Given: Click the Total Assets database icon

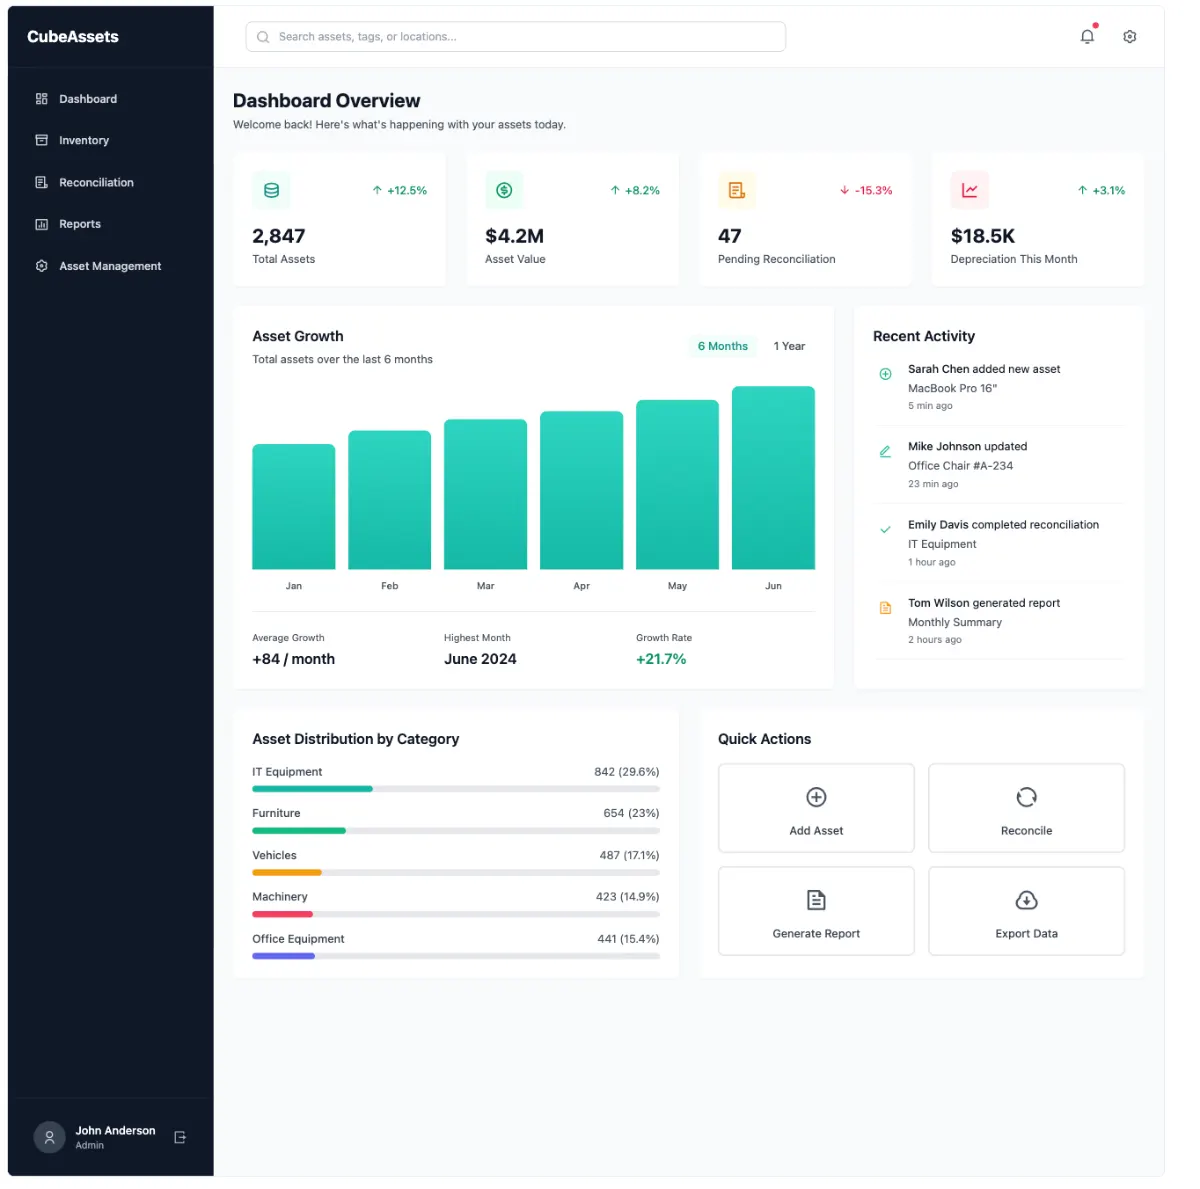Looking at the screenshot, I should (x=271, y=190).
